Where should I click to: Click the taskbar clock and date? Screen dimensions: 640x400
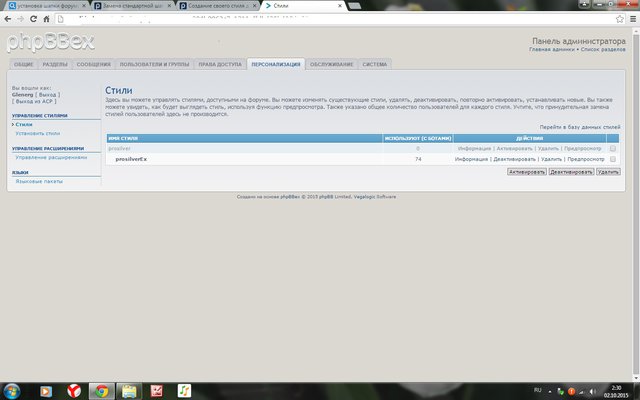pos(616,391)
